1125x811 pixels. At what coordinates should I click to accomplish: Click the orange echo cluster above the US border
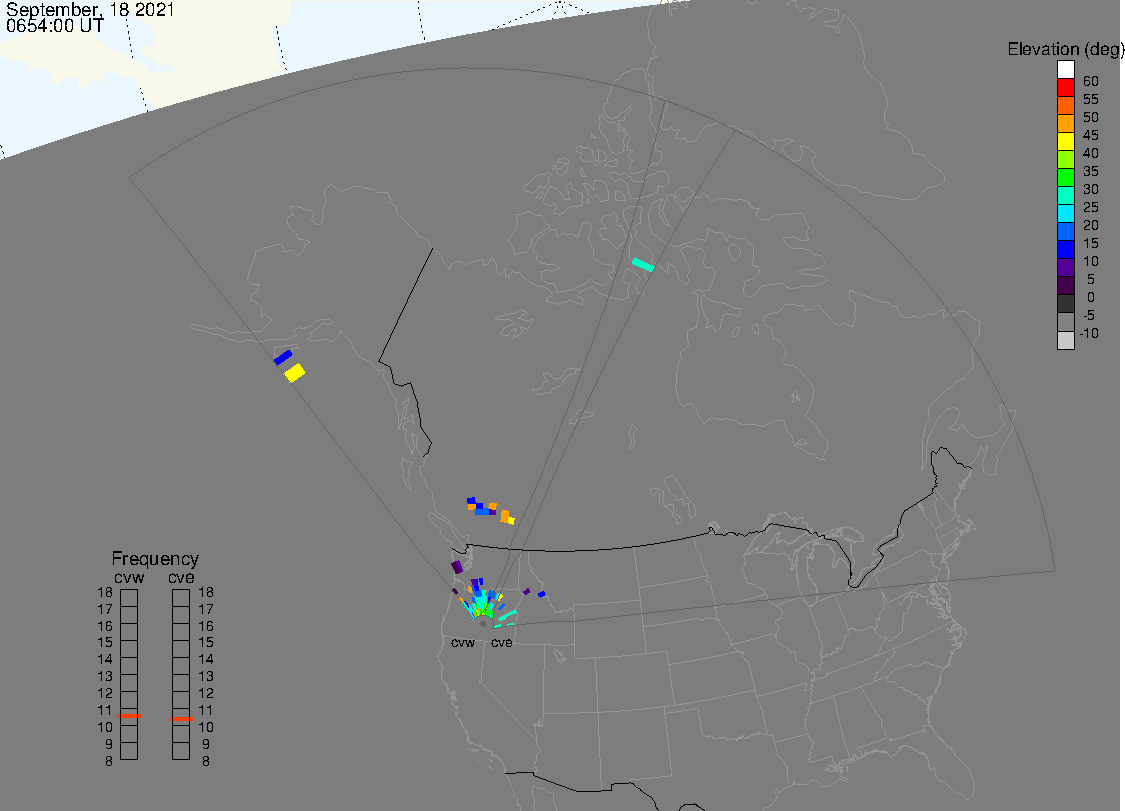491,510
